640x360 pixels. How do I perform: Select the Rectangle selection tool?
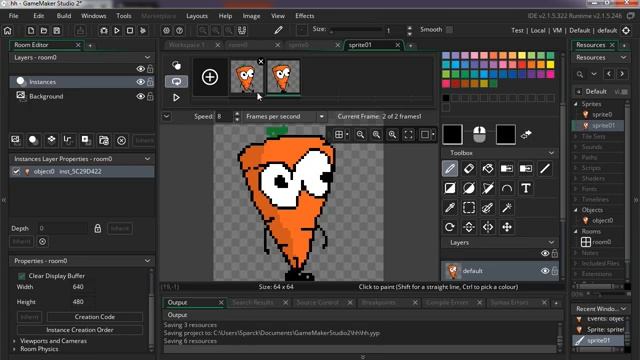[x=469, y=208]
